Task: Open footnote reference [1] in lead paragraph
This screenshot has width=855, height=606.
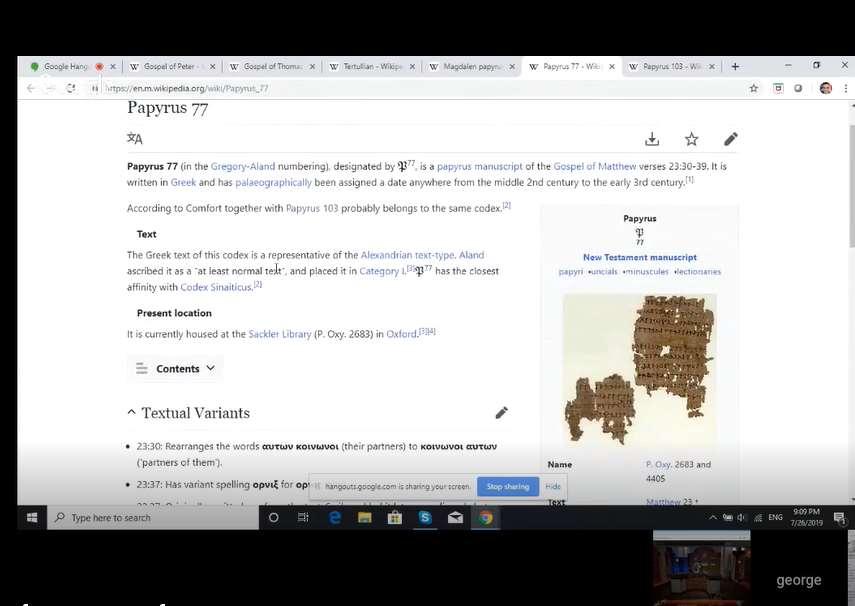Action: pos(690,179)
